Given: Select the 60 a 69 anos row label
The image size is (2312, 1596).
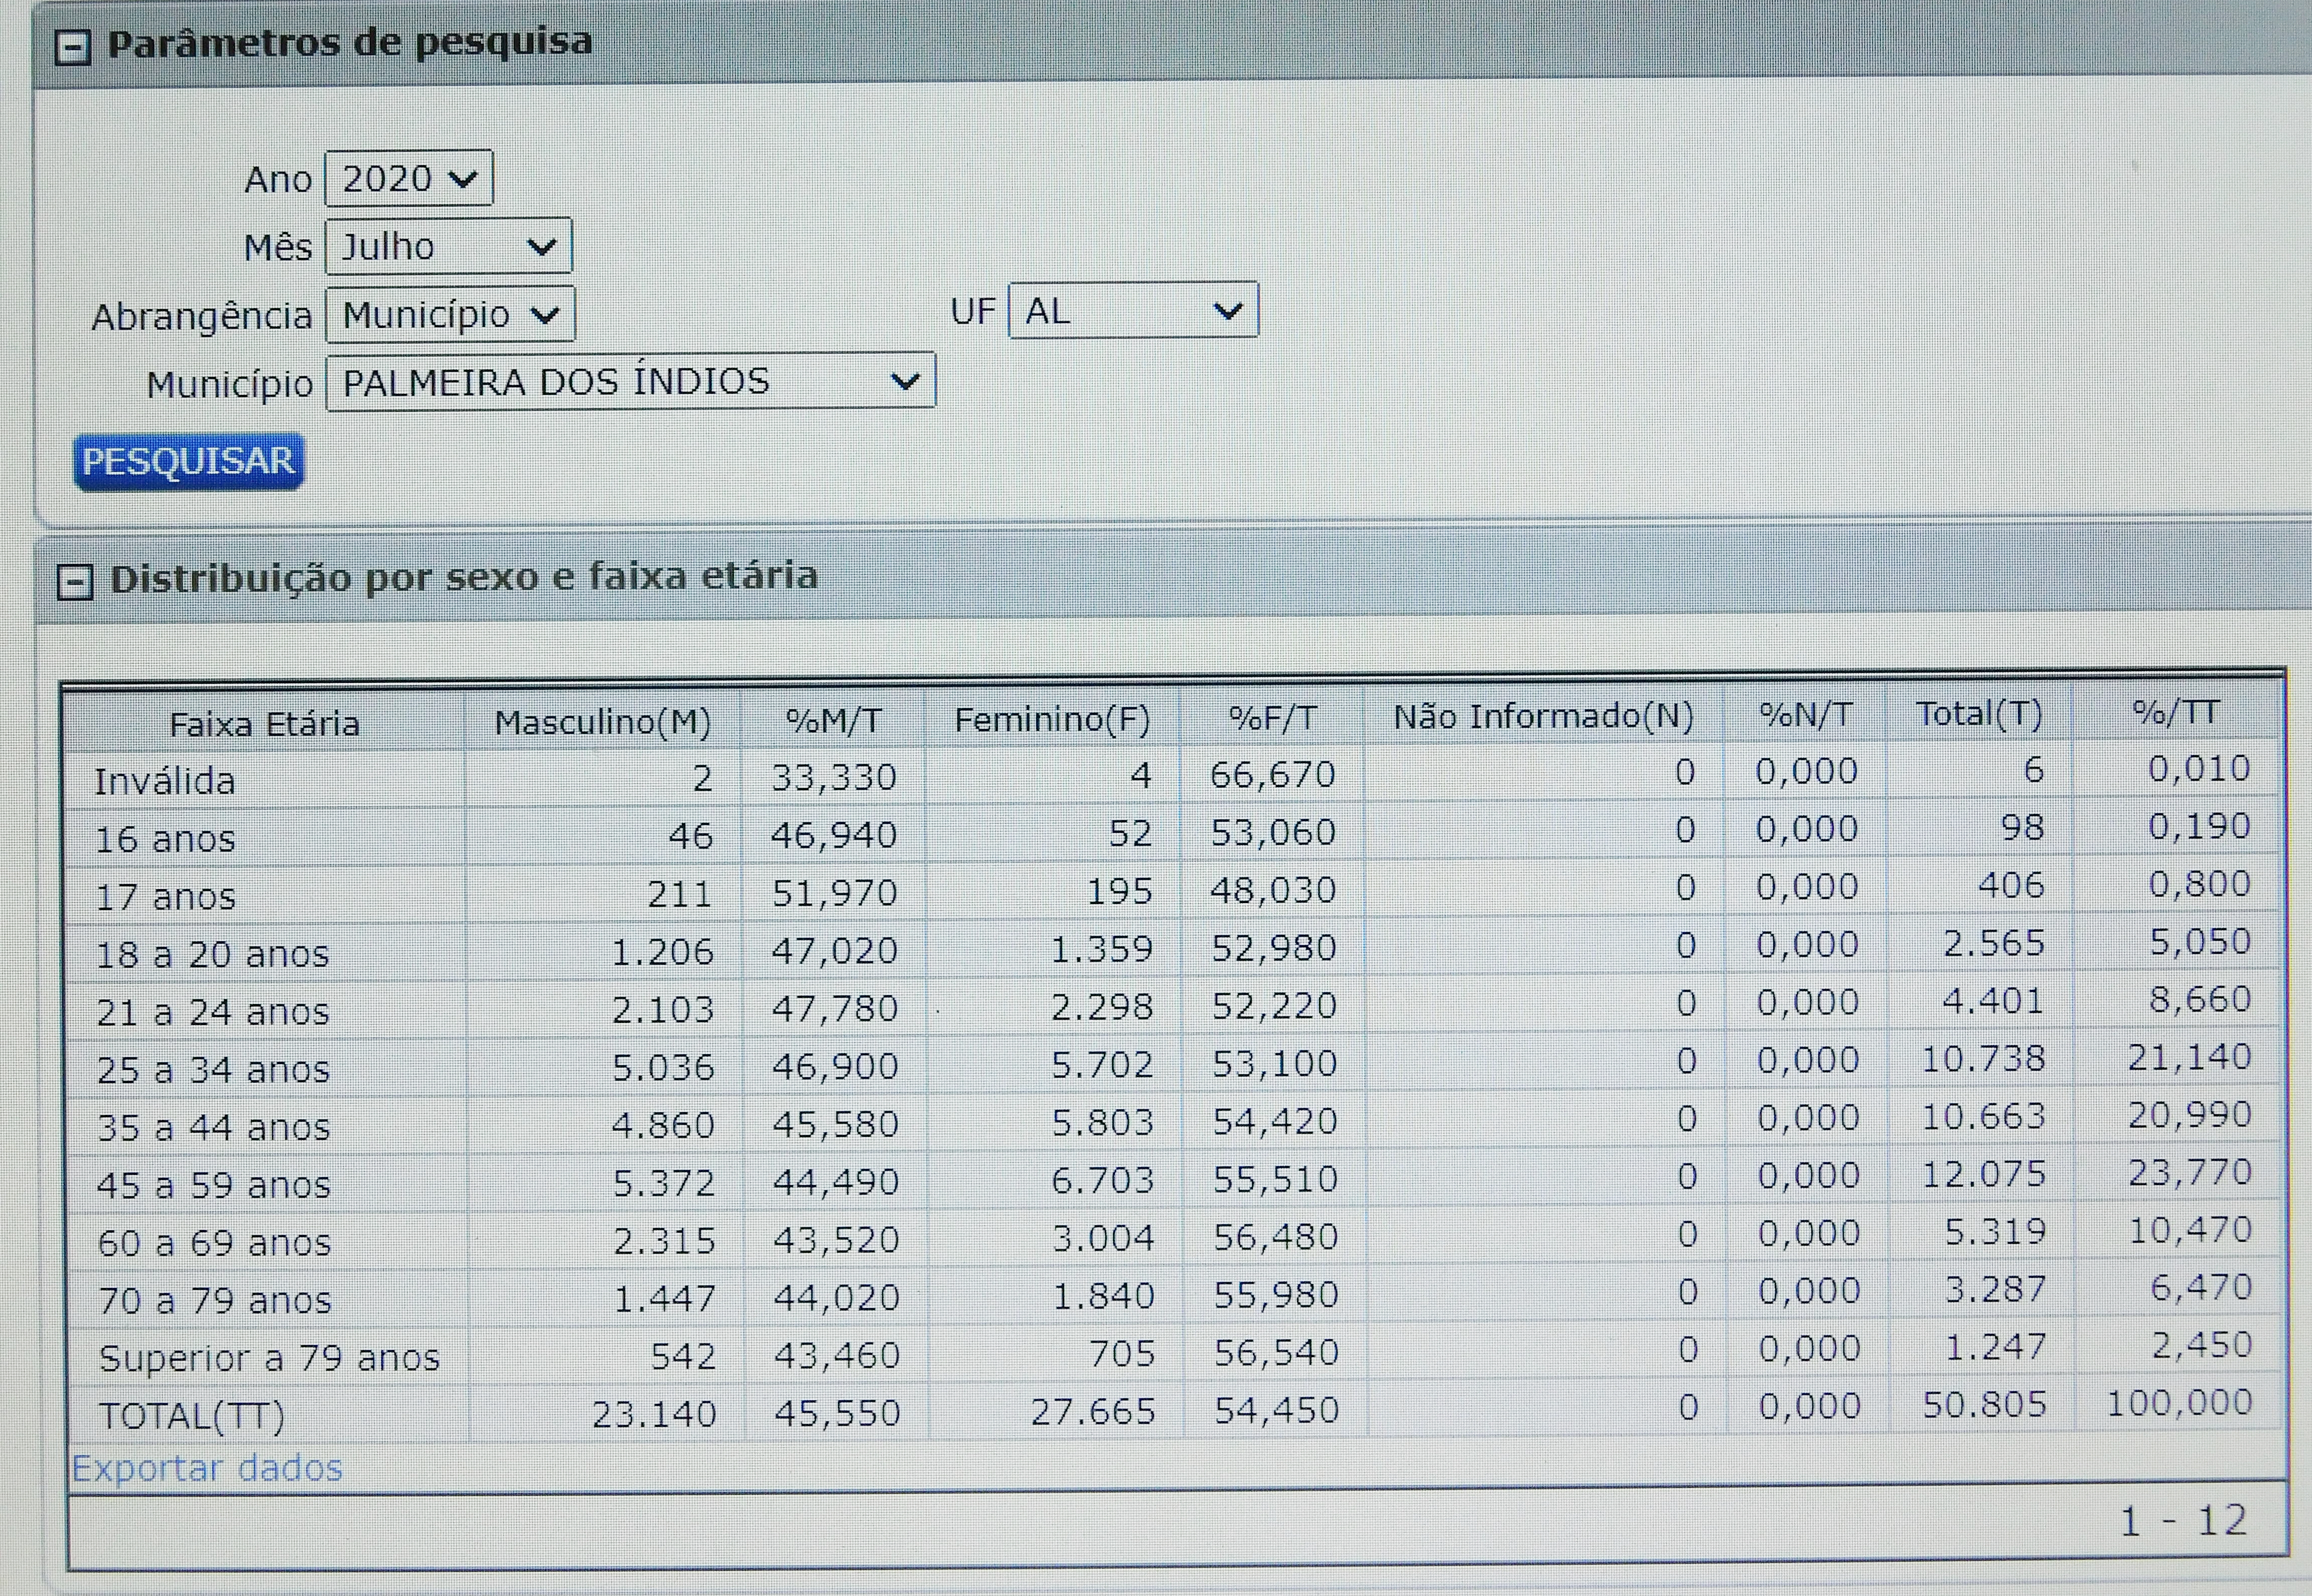Looking at the screenshot, I should point(214,1243).
